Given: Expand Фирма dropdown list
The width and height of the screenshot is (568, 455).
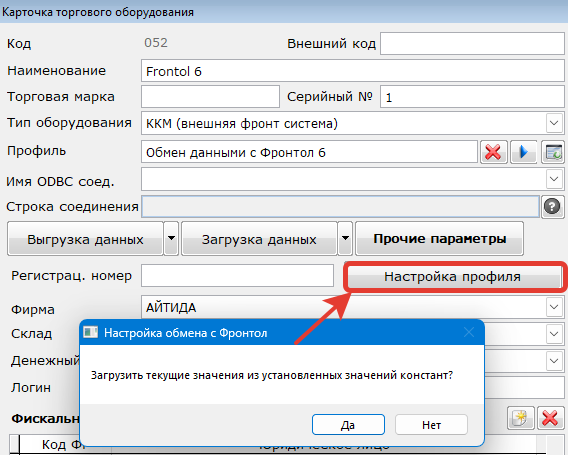Looking at the screenshot, I should [x=554, y=307].
